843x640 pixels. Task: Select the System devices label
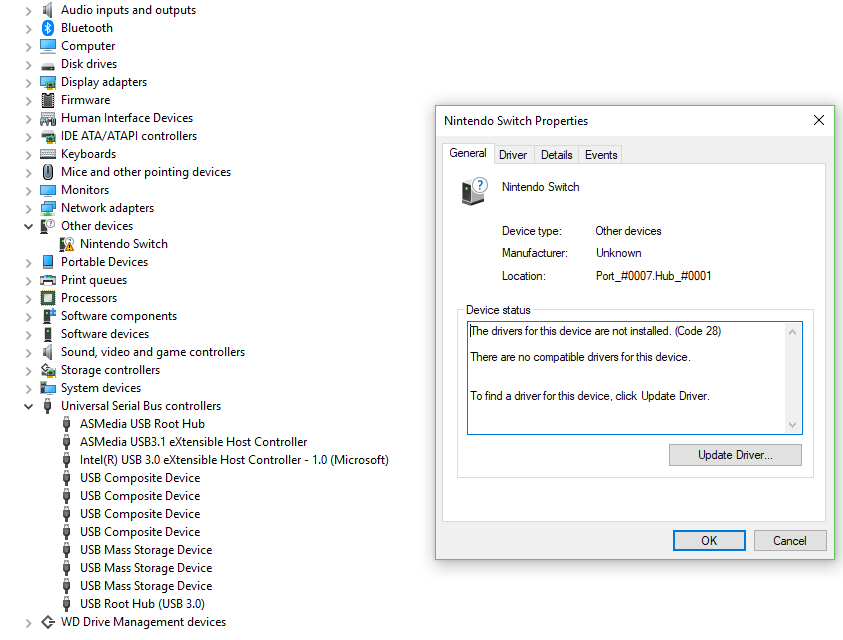(x=101, y=388)
